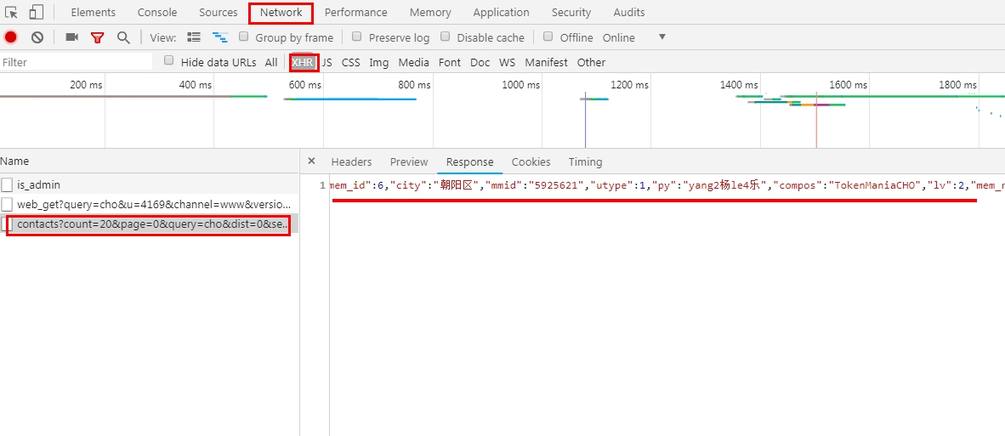The image size is (1005, 436).
Task: Select the inspect element picker icon
Action: 13,13
